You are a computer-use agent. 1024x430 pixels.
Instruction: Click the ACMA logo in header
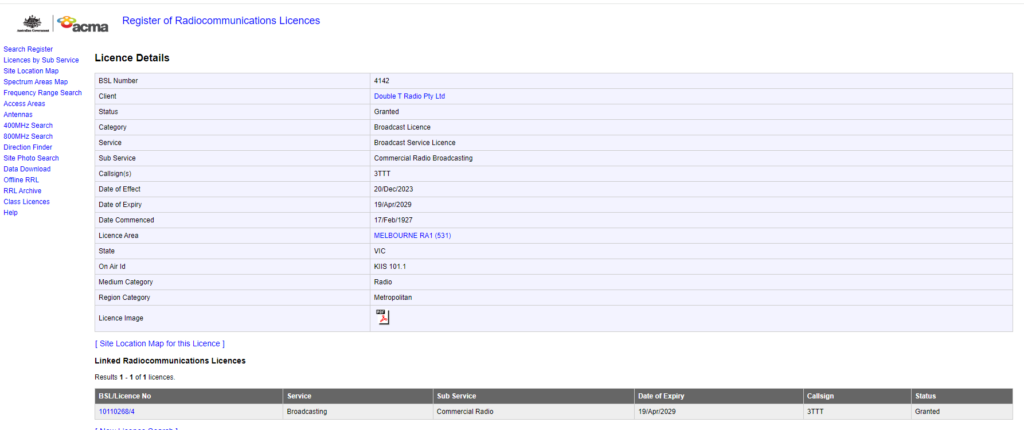click(83, 23)
